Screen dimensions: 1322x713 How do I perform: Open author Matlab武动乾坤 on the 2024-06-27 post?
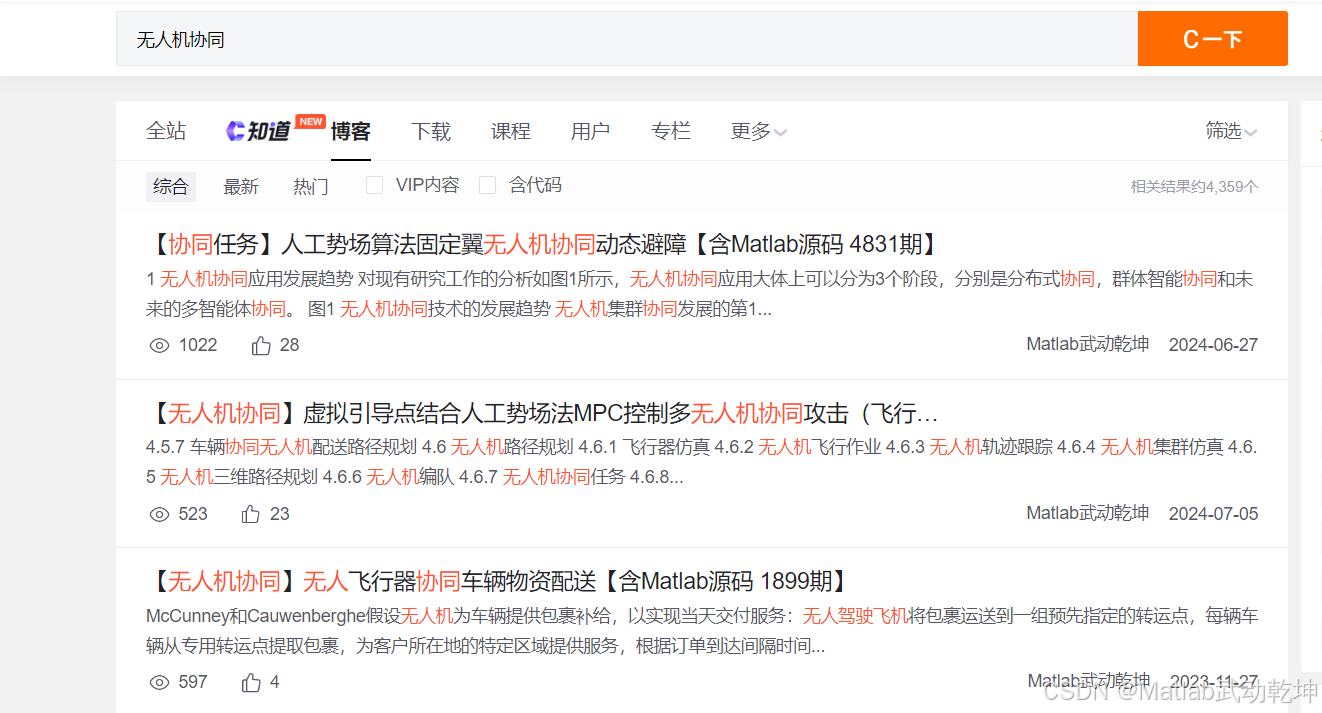1088,345
